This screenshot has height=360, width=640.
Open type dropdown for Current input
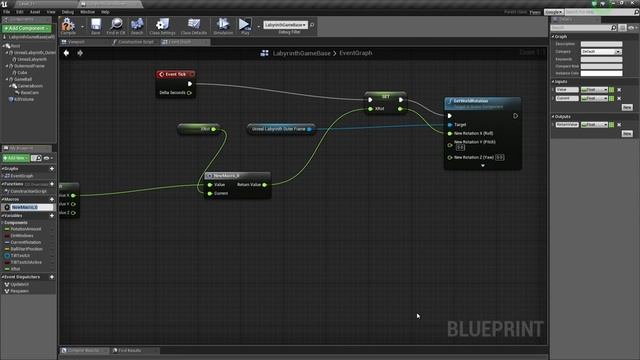(594, 98)
